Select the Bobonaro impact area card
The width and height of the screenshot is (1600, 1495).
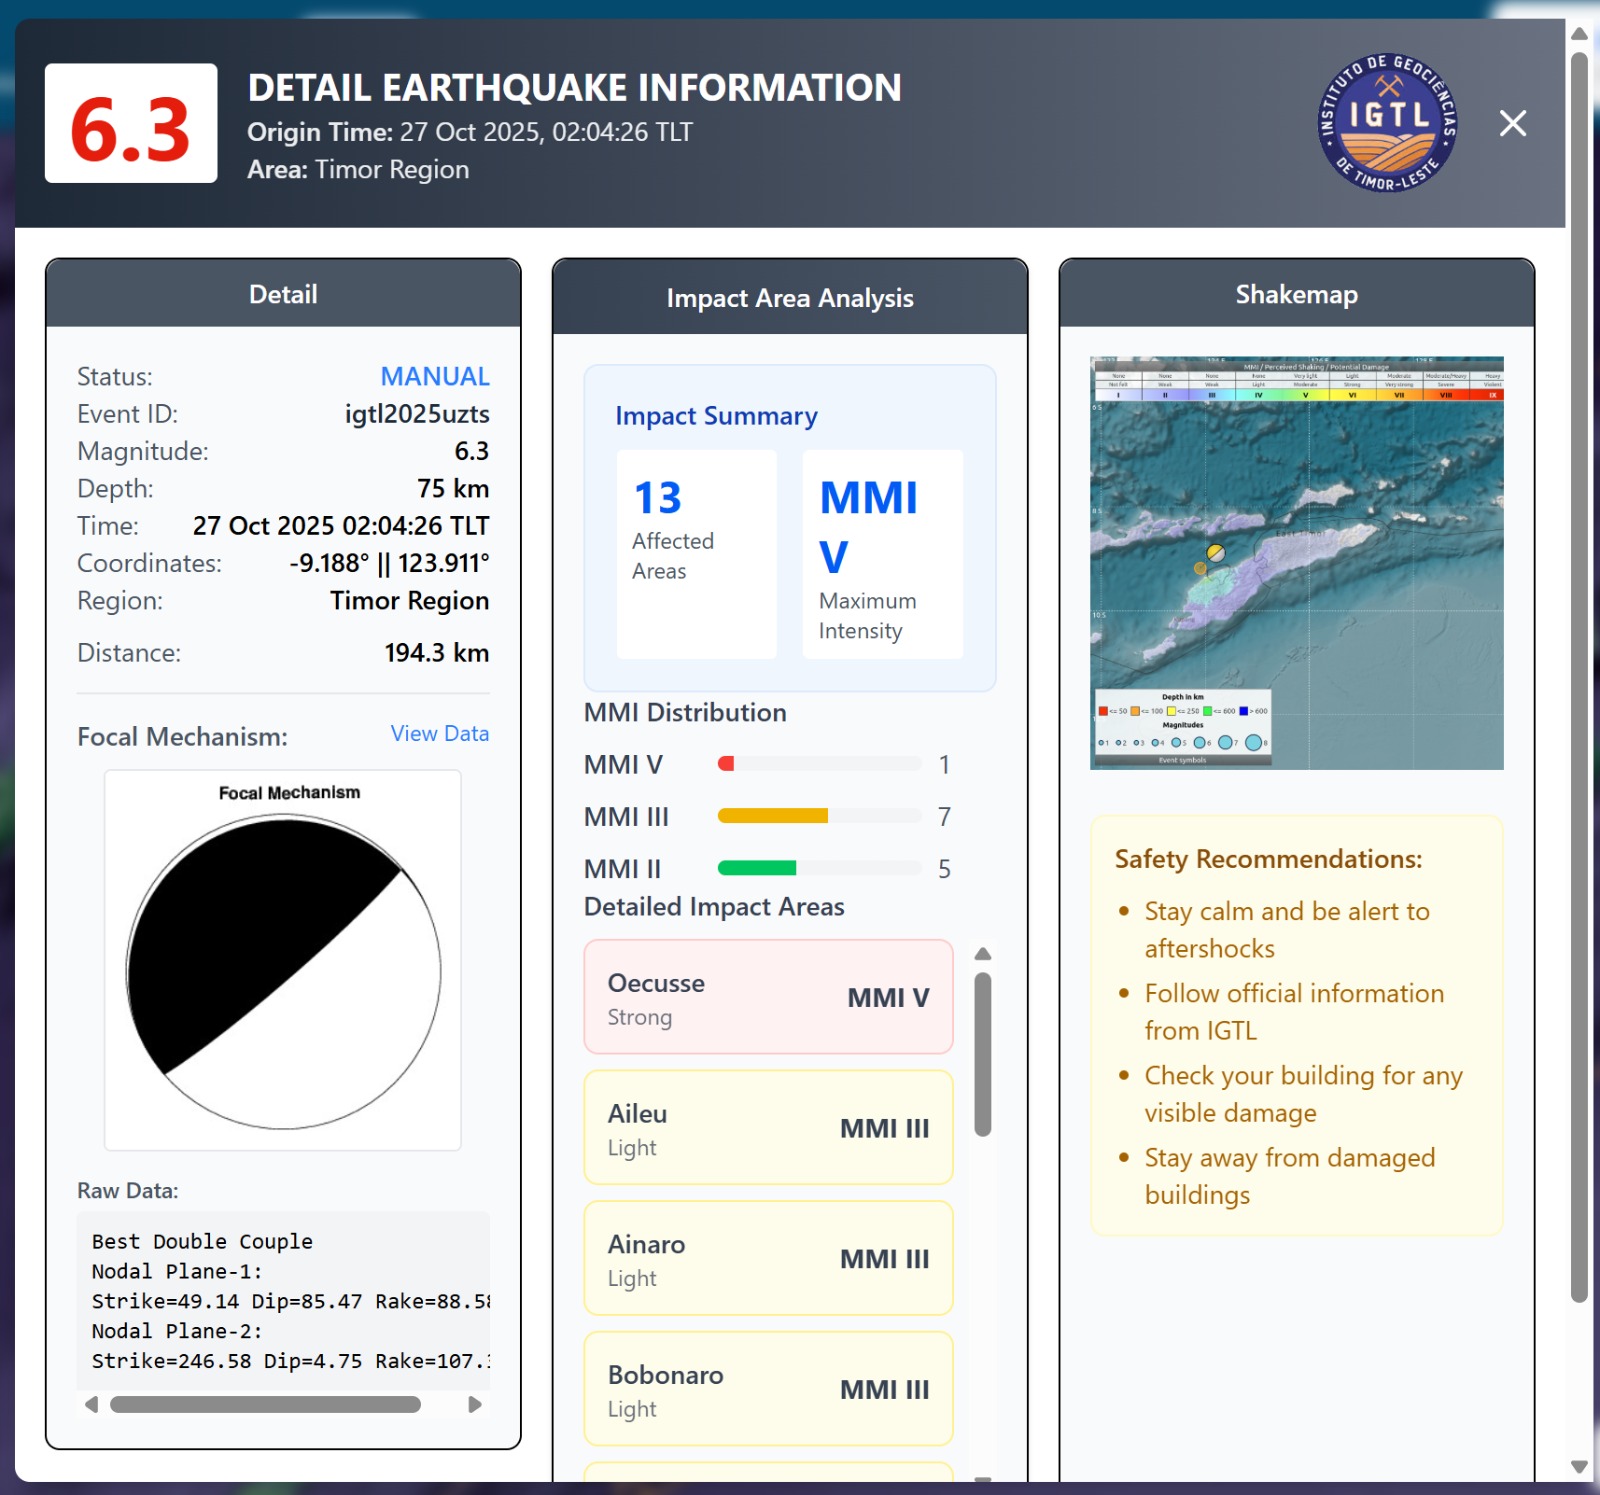tap(768, 1389)
